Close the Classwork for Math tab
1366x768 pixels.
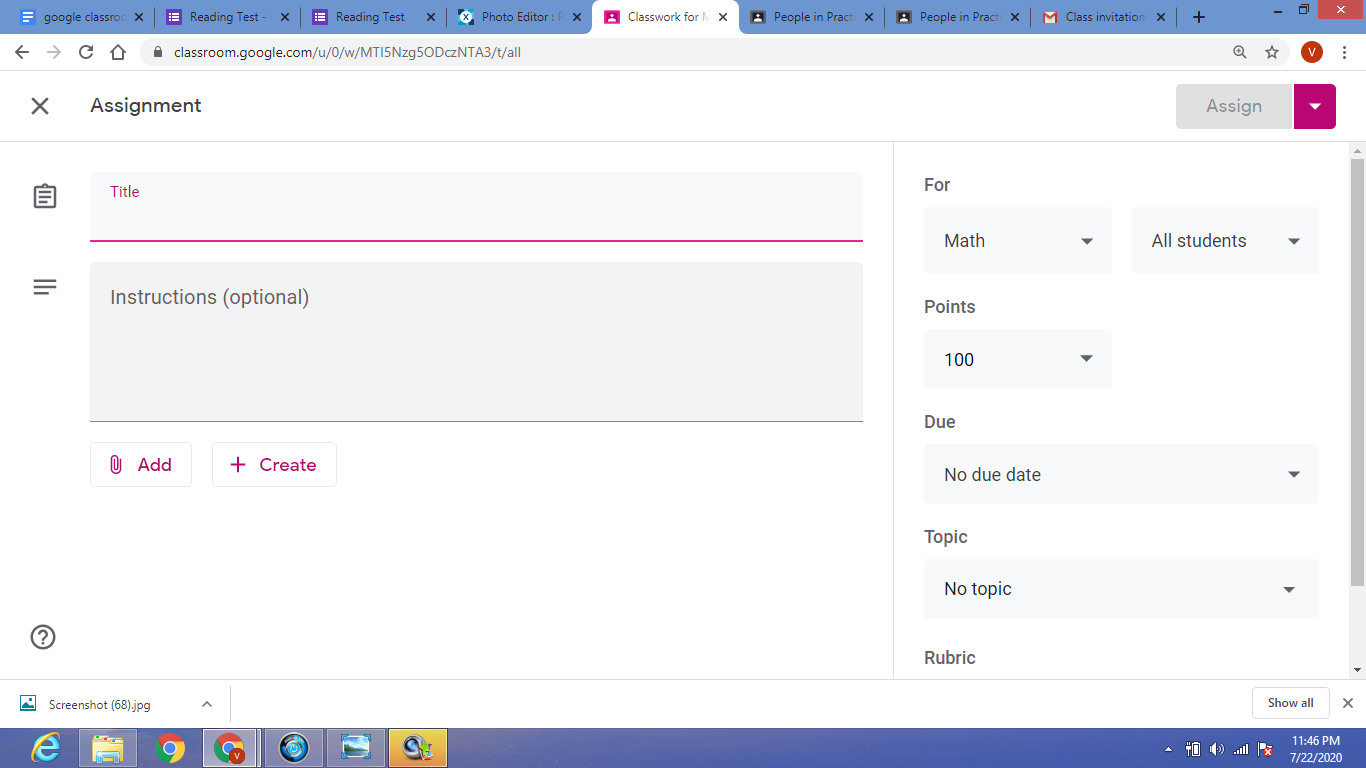[x=722, y=17]
